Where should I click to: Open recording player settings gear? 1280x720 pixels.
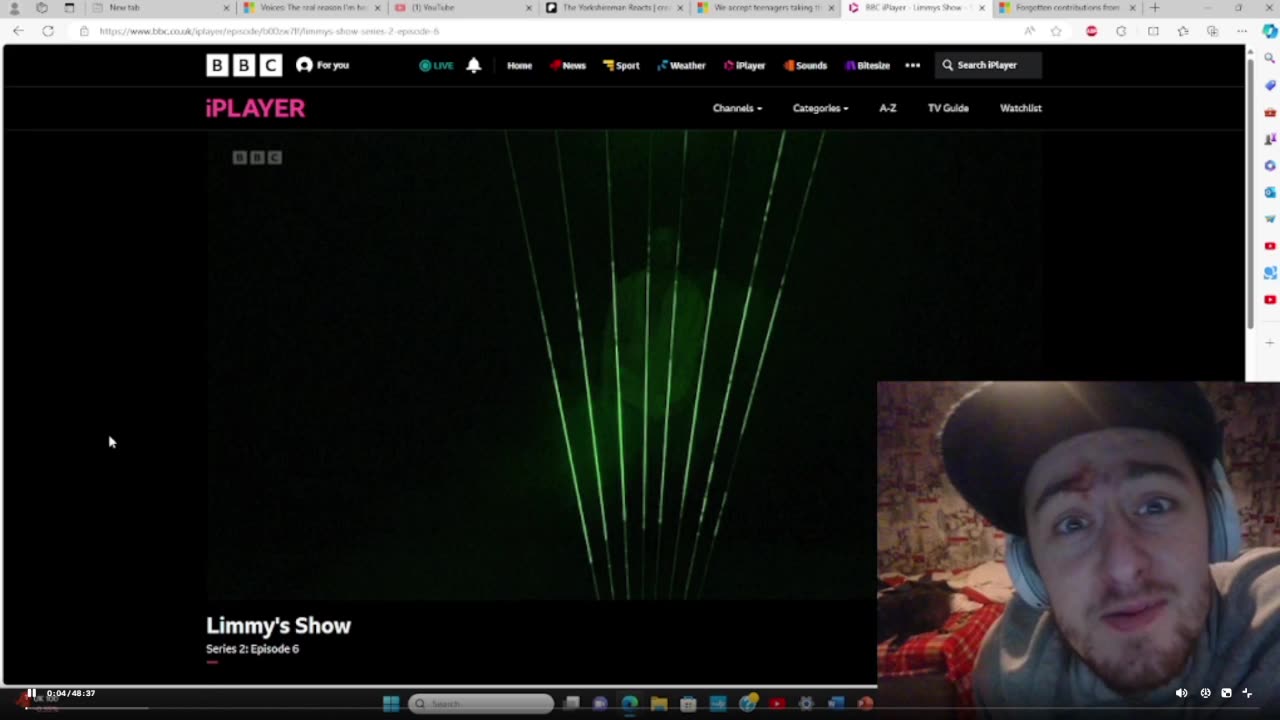[x=1205, y=693]
